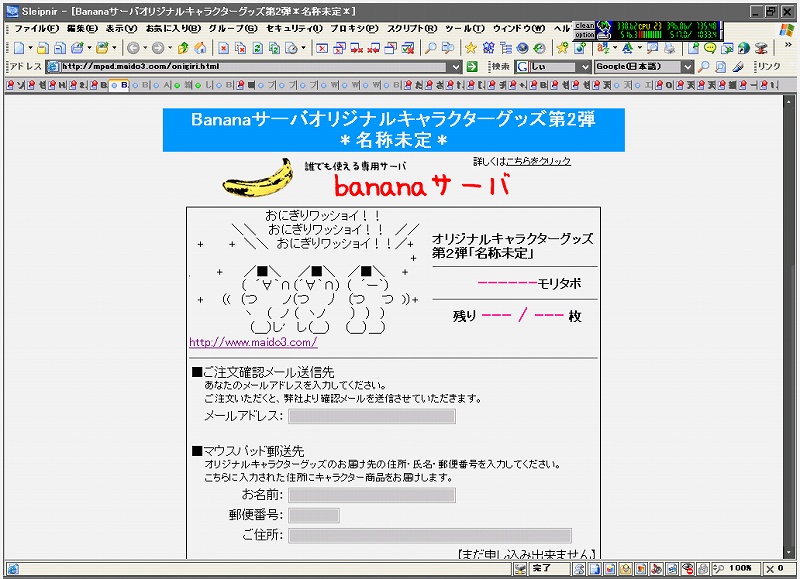The height and width of the screenshot is (579, 800).
Task: Refresh the page with the green-arrows icon
Action: pyautogui.click(x=258, y=48)
